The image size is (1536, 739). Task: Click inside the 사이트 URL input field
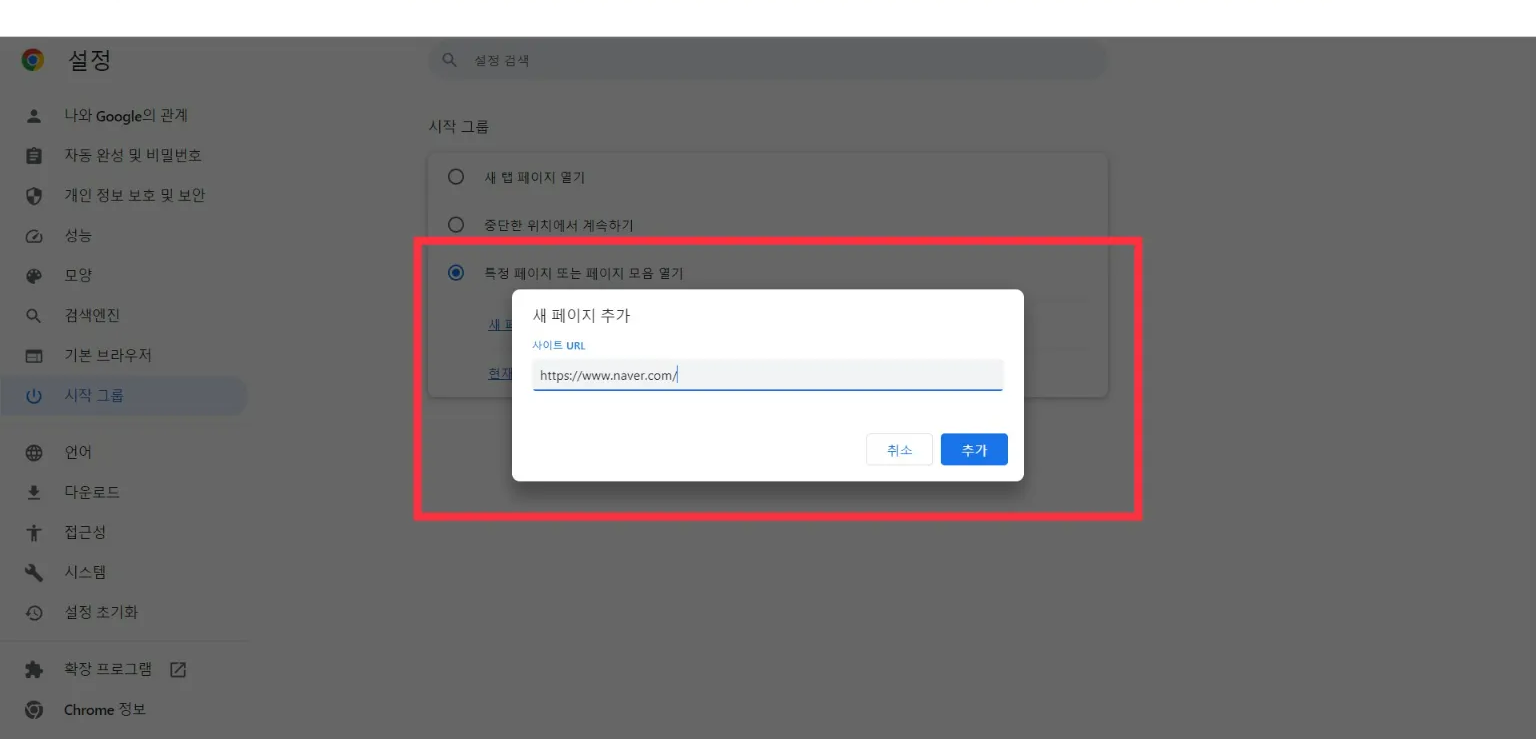point(767,374)
